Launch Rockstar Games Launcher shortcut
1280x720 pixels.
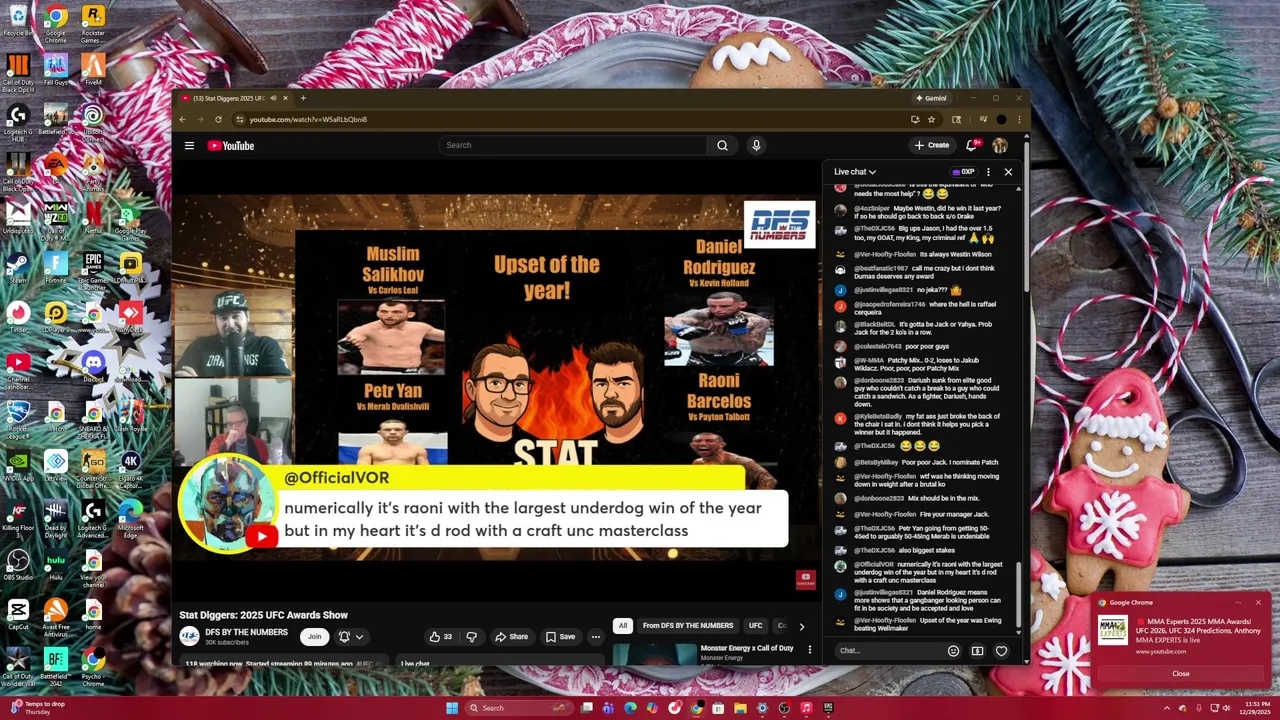pos(93,22)
